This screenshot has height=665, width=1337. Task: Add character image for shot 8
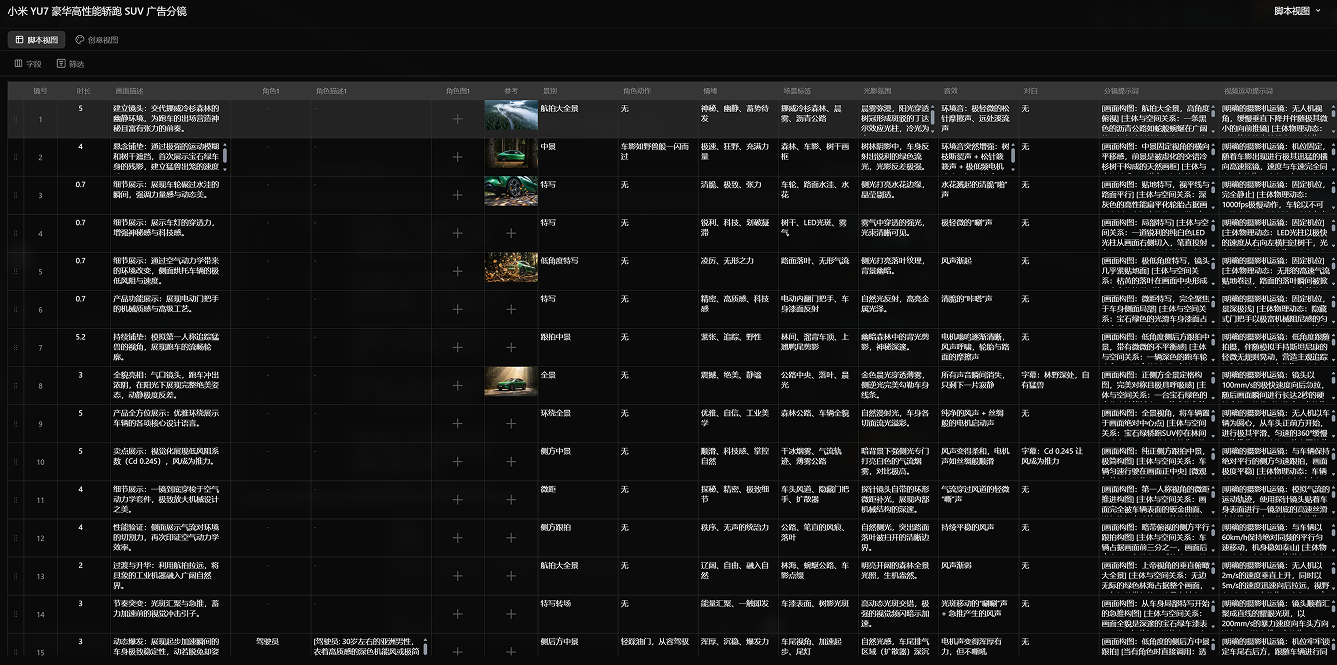tap(457, 385)
